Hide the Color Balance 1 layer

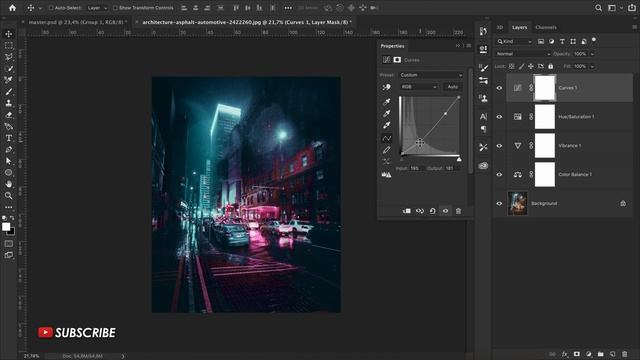coord(499,175)
